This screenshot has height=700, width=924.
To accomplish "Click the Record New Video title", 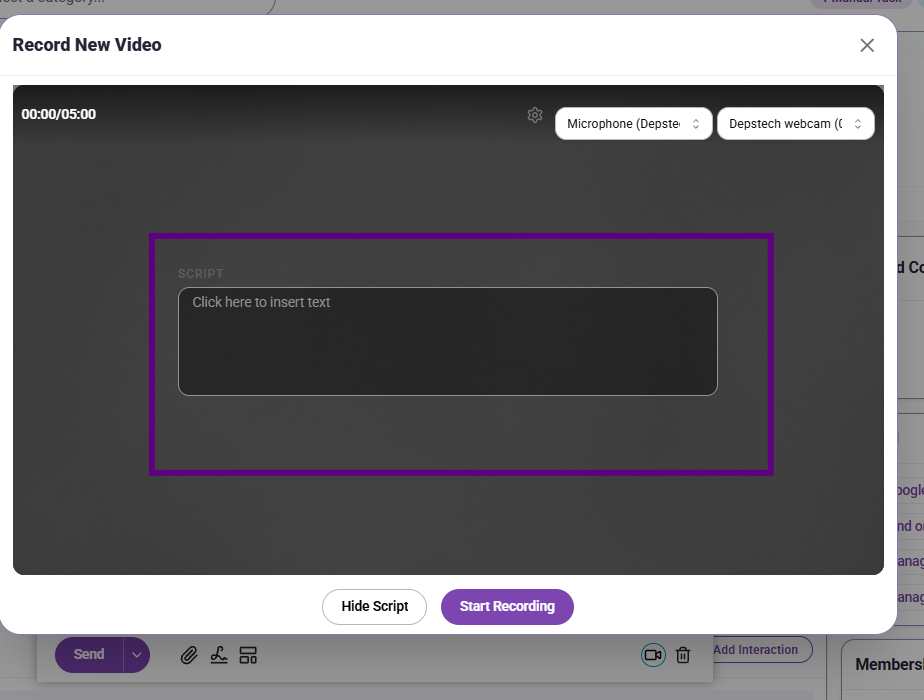I will tap(87, 45).
